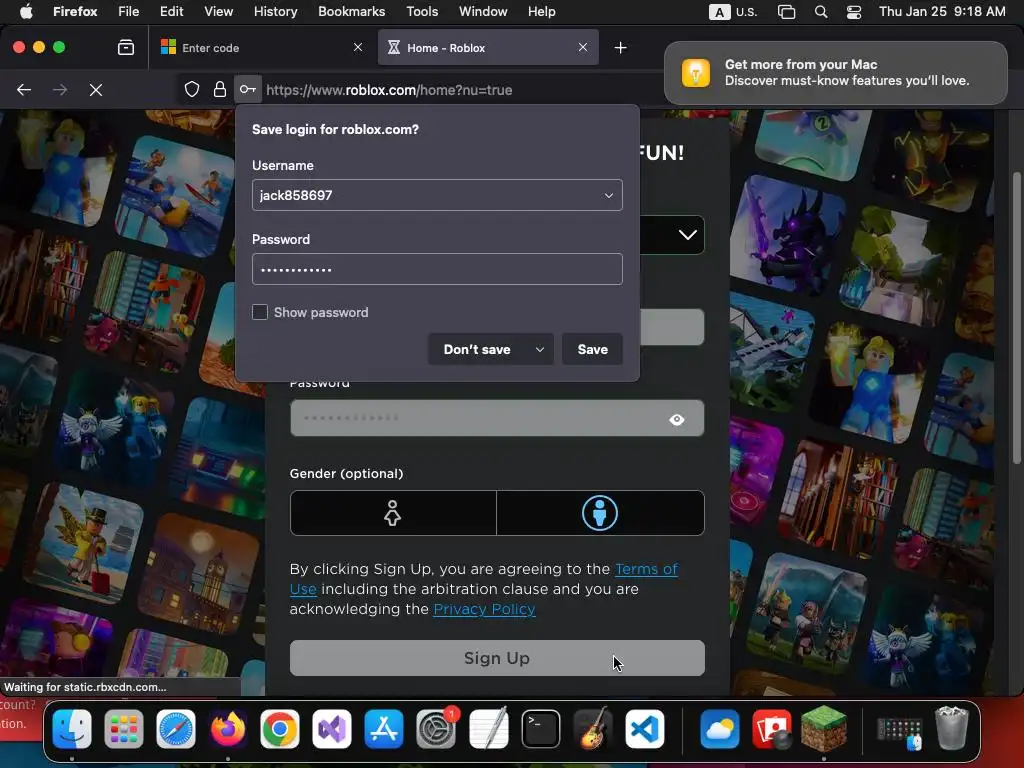Open the Trash from the Dock
Image resolution: width=1024 pixels, height=768 pixels.
click(952, 728)
